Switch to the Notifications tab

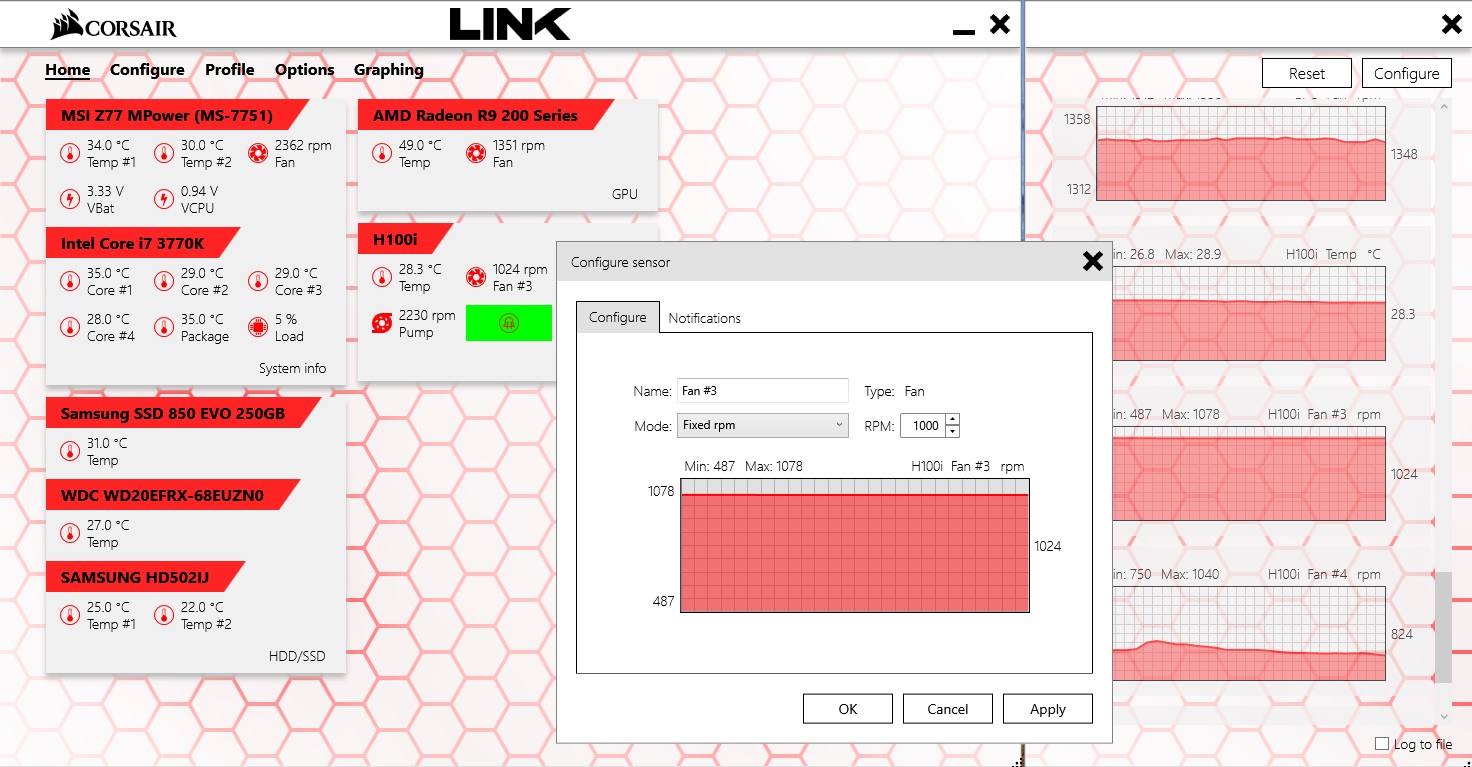pyautogui.click(x=705, y=318)
